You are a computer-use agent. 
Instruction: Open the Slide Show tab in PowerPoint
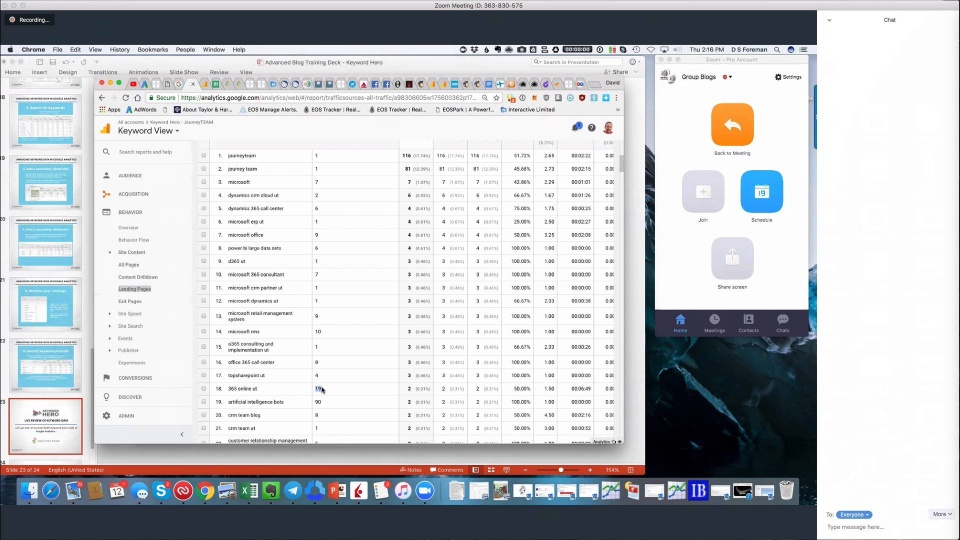tap(184, 72)
